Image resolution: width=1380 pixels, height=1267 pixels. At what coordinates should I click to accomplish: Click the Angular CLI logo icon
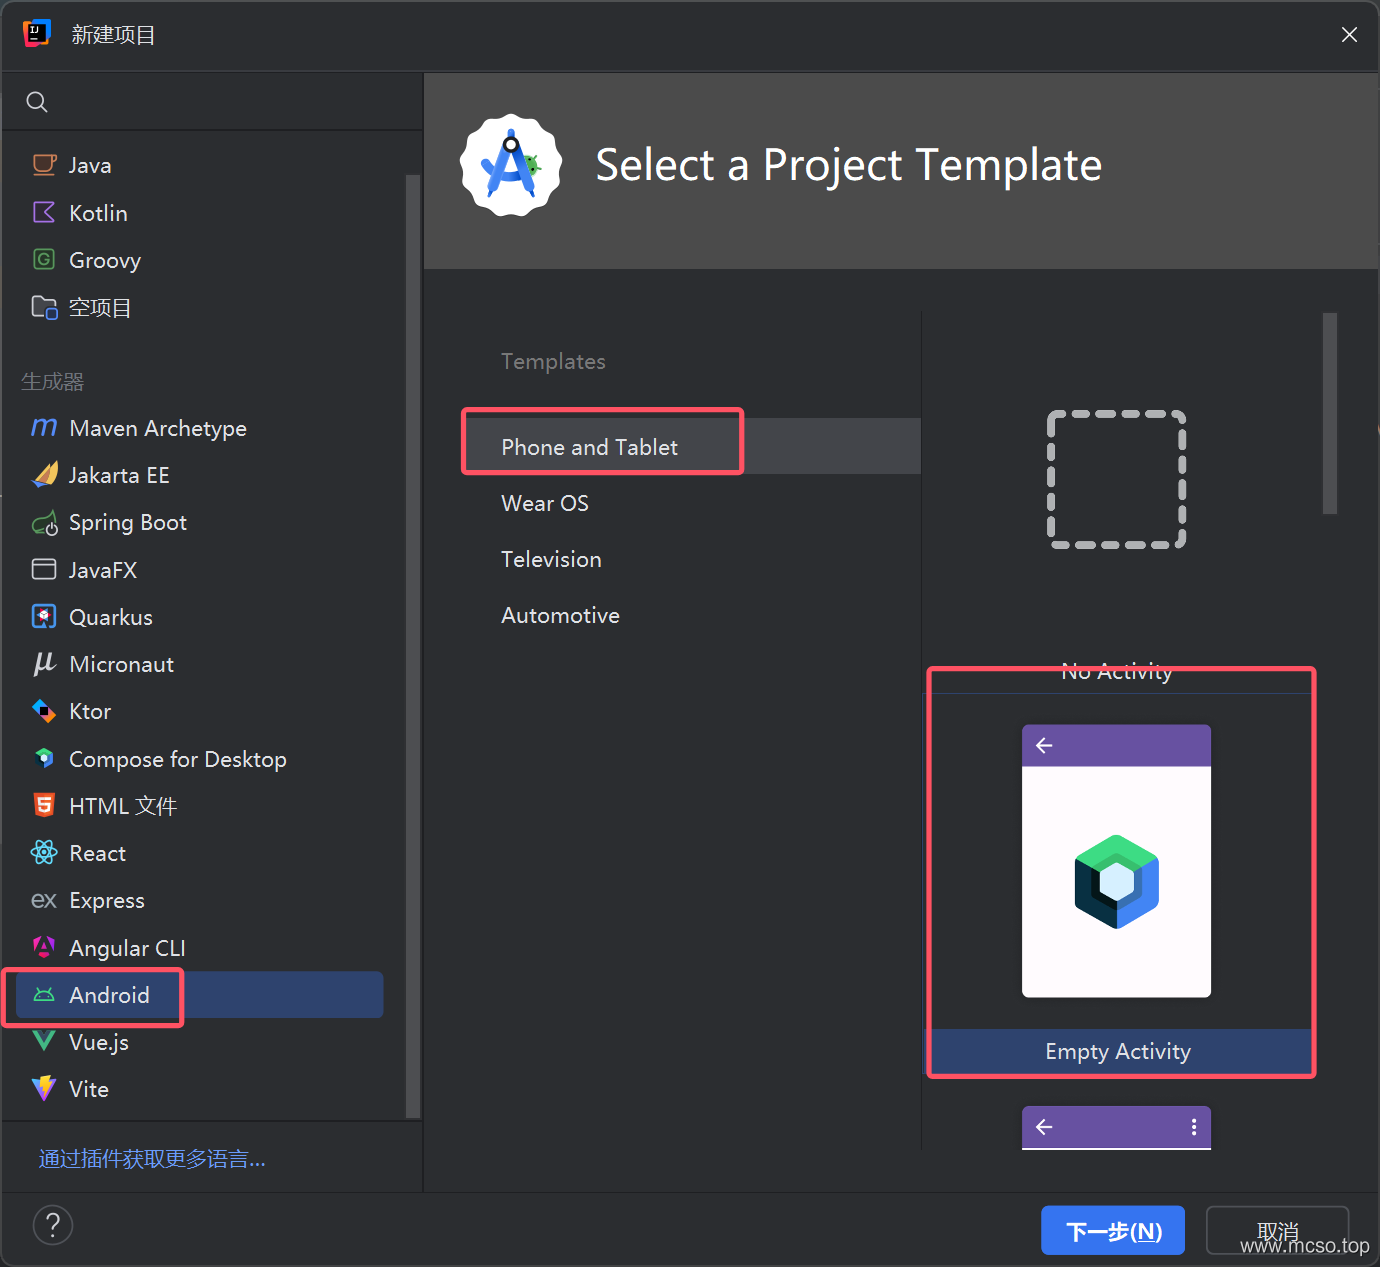pos(44,947)
